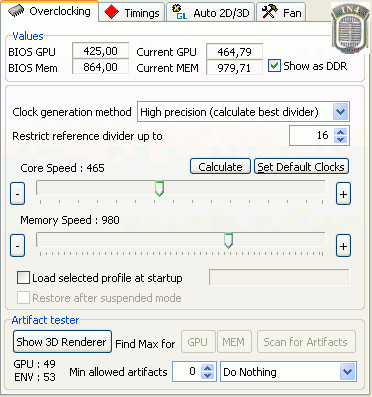This screenshot has width=372, height=397.
Task: Click the Calculate button
Action: (x=220, y=166)
